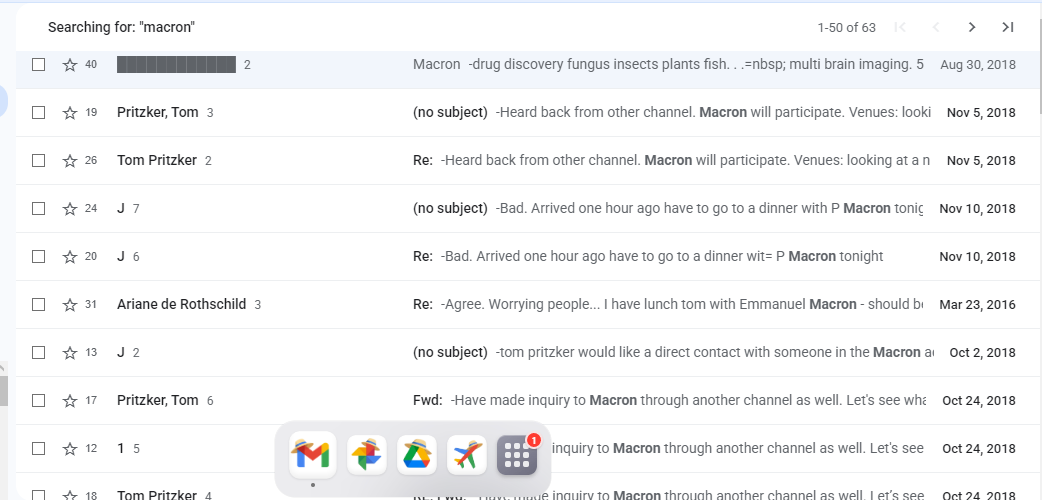Select checkbox for Pritzker, Tom Oct 24 email
Image resolution: width=1042 pixels, height=500 pixels.
39,400
